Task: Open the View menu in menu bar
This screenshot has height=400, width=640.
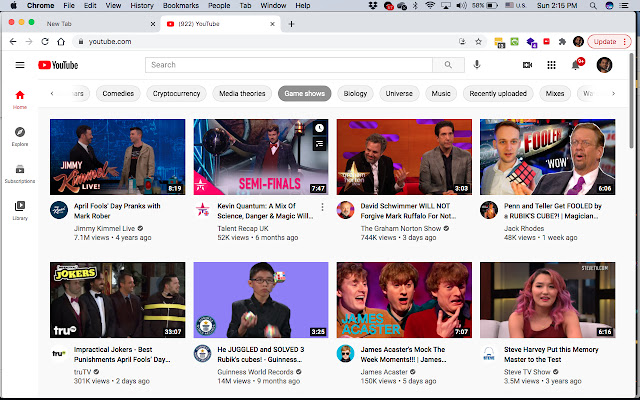Action: (113, 6)
